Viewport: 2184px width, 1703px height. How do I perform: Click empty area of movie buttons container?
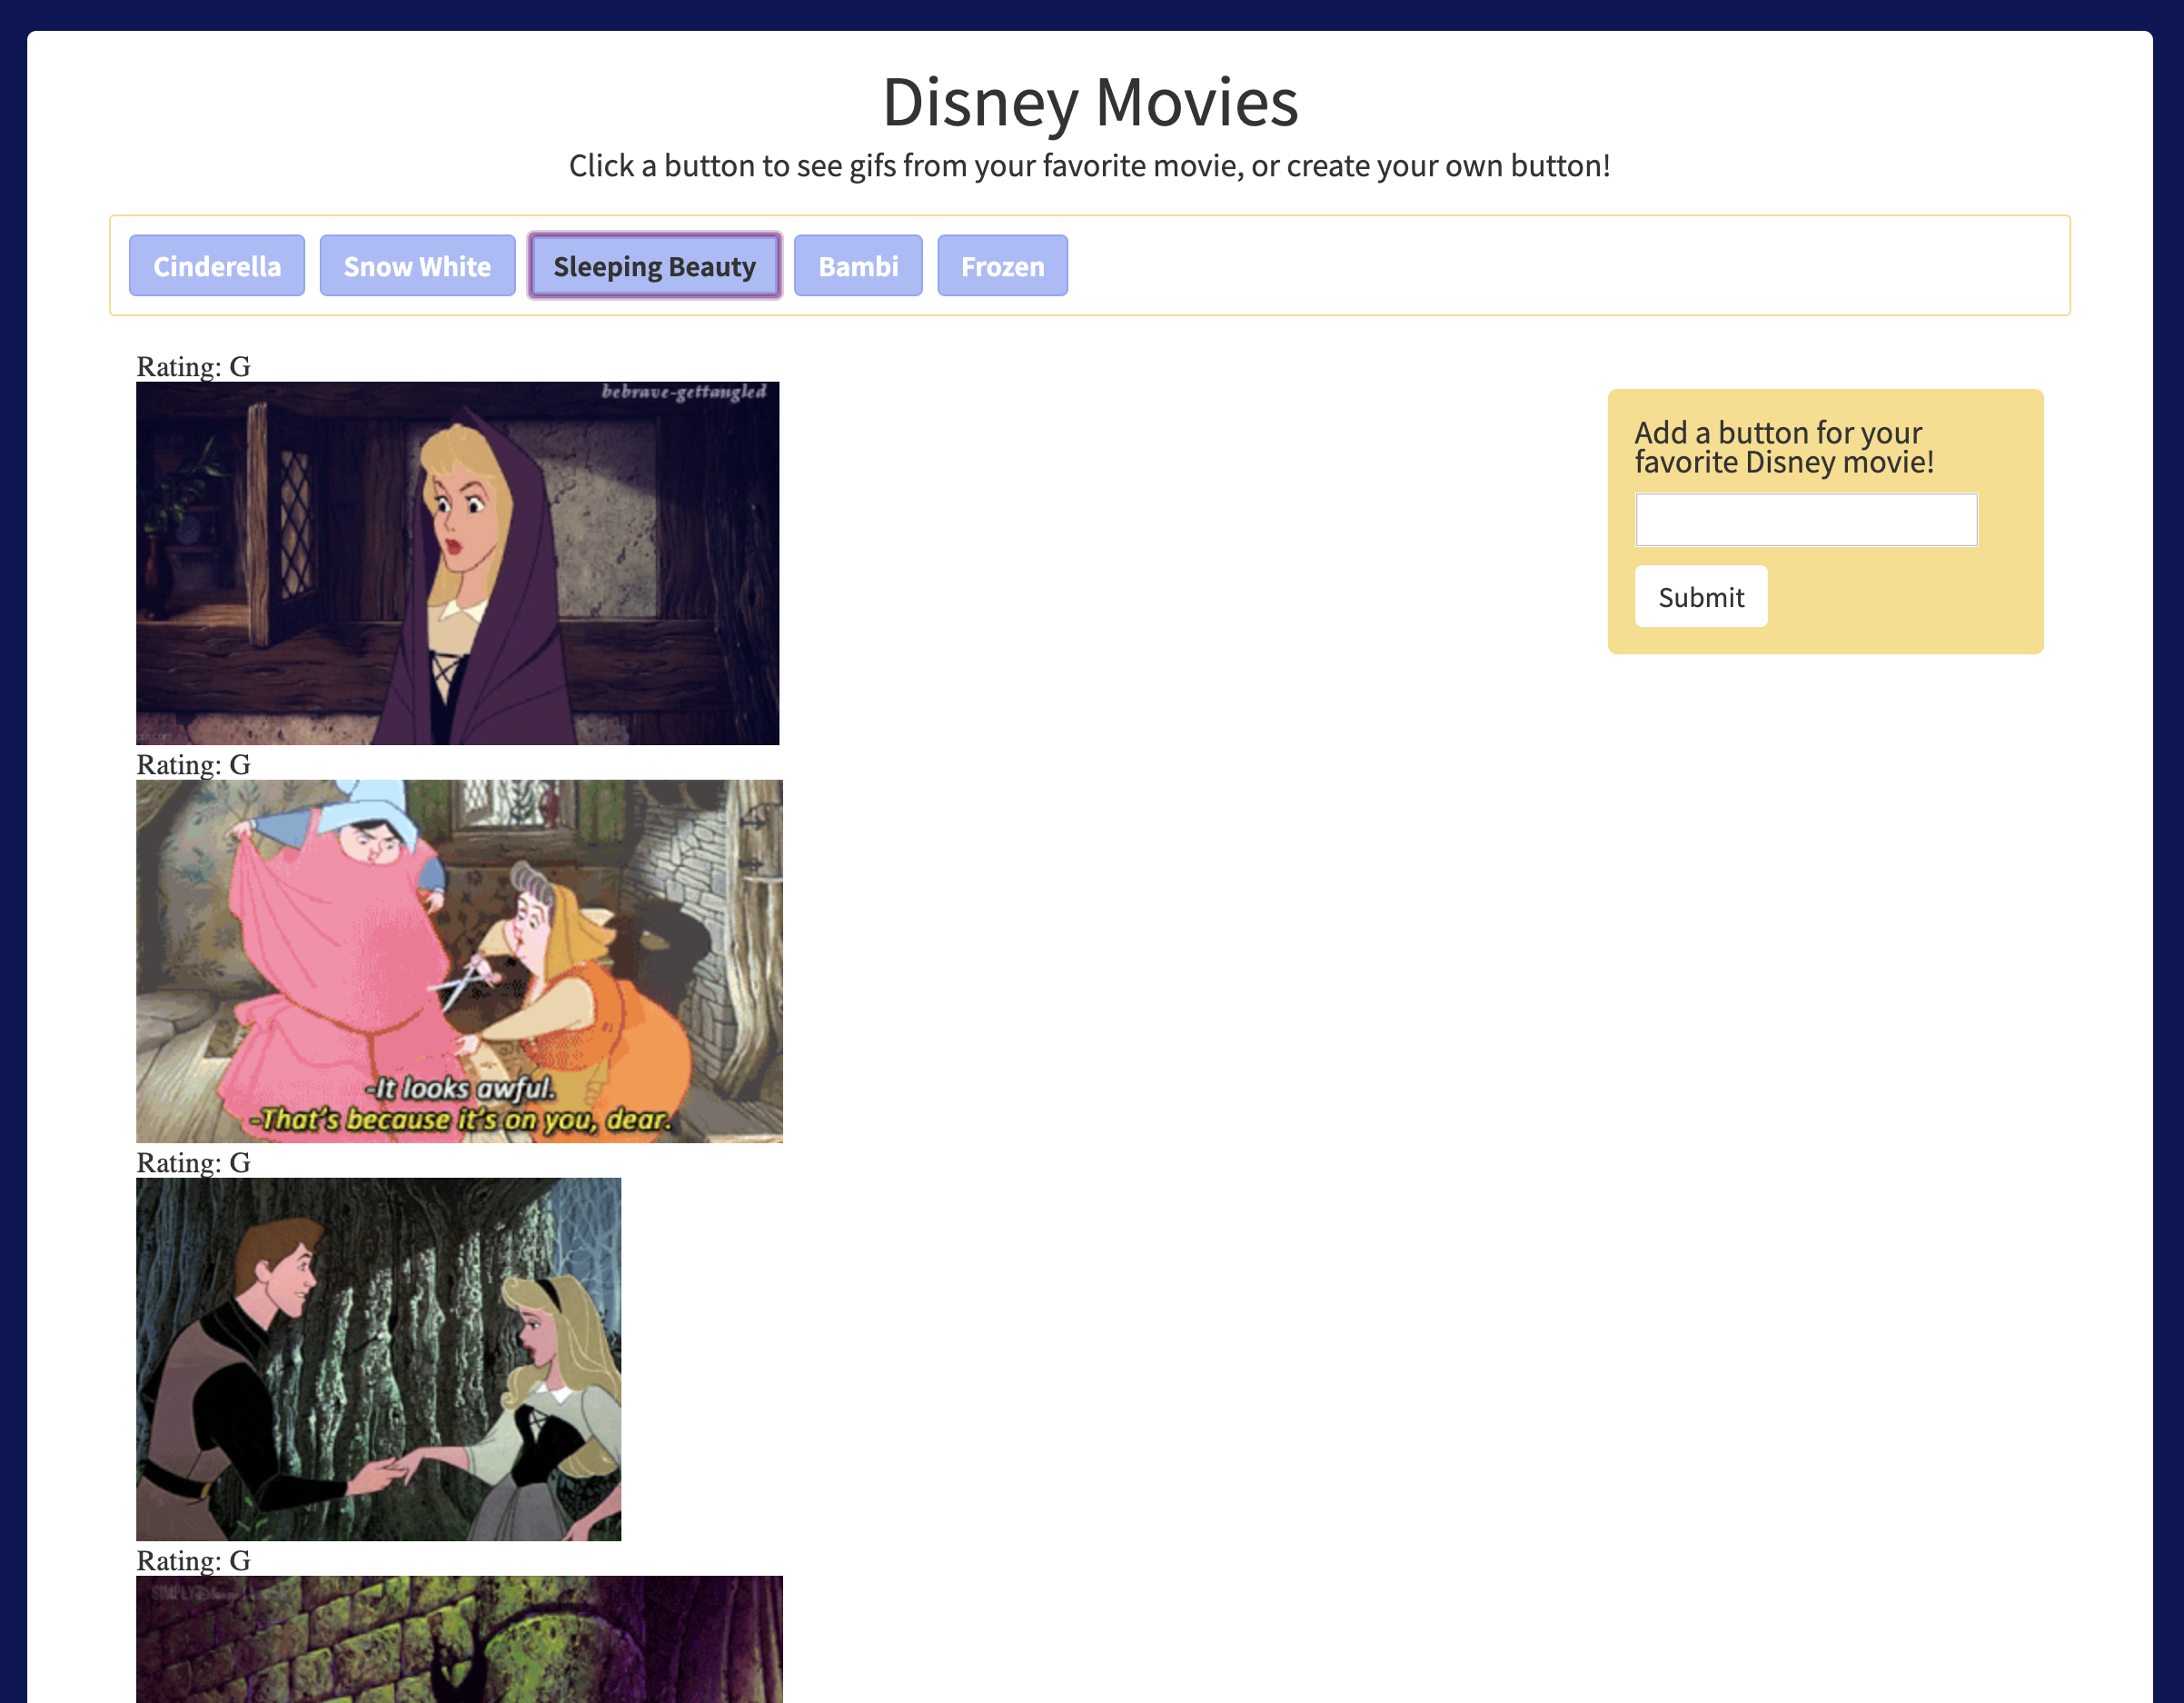click(1560, 266)
